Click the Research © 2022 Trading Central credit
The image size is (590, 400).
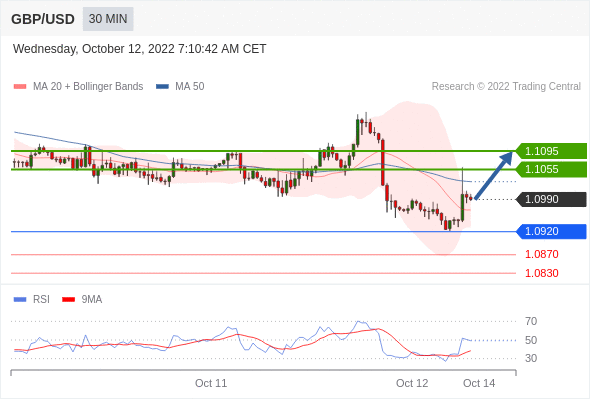point(506,87)
